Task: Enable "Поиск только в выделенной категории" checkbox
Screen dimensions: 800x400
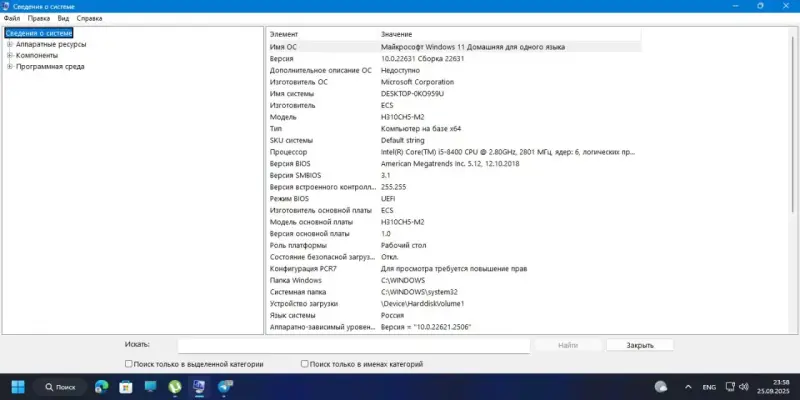Action: 129,364
